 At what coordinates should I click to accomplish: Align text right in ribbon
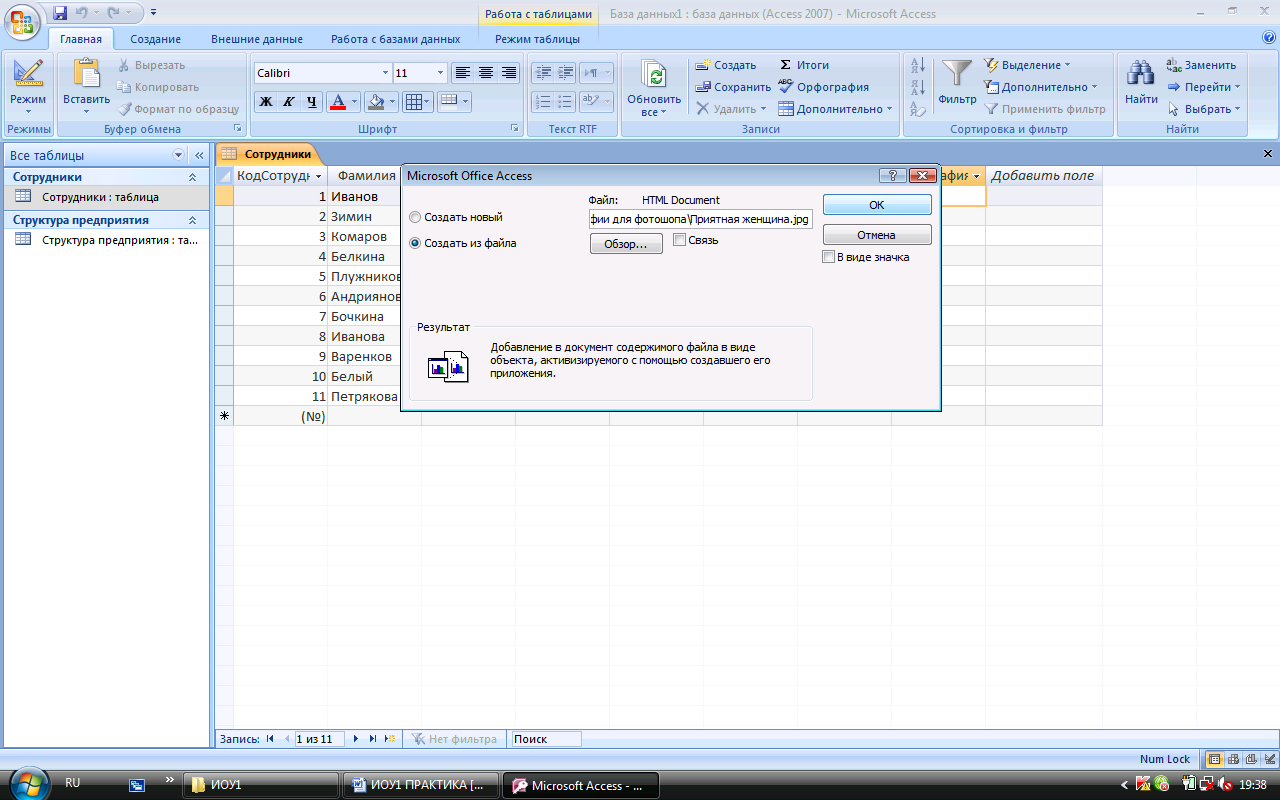coord(508,73)
